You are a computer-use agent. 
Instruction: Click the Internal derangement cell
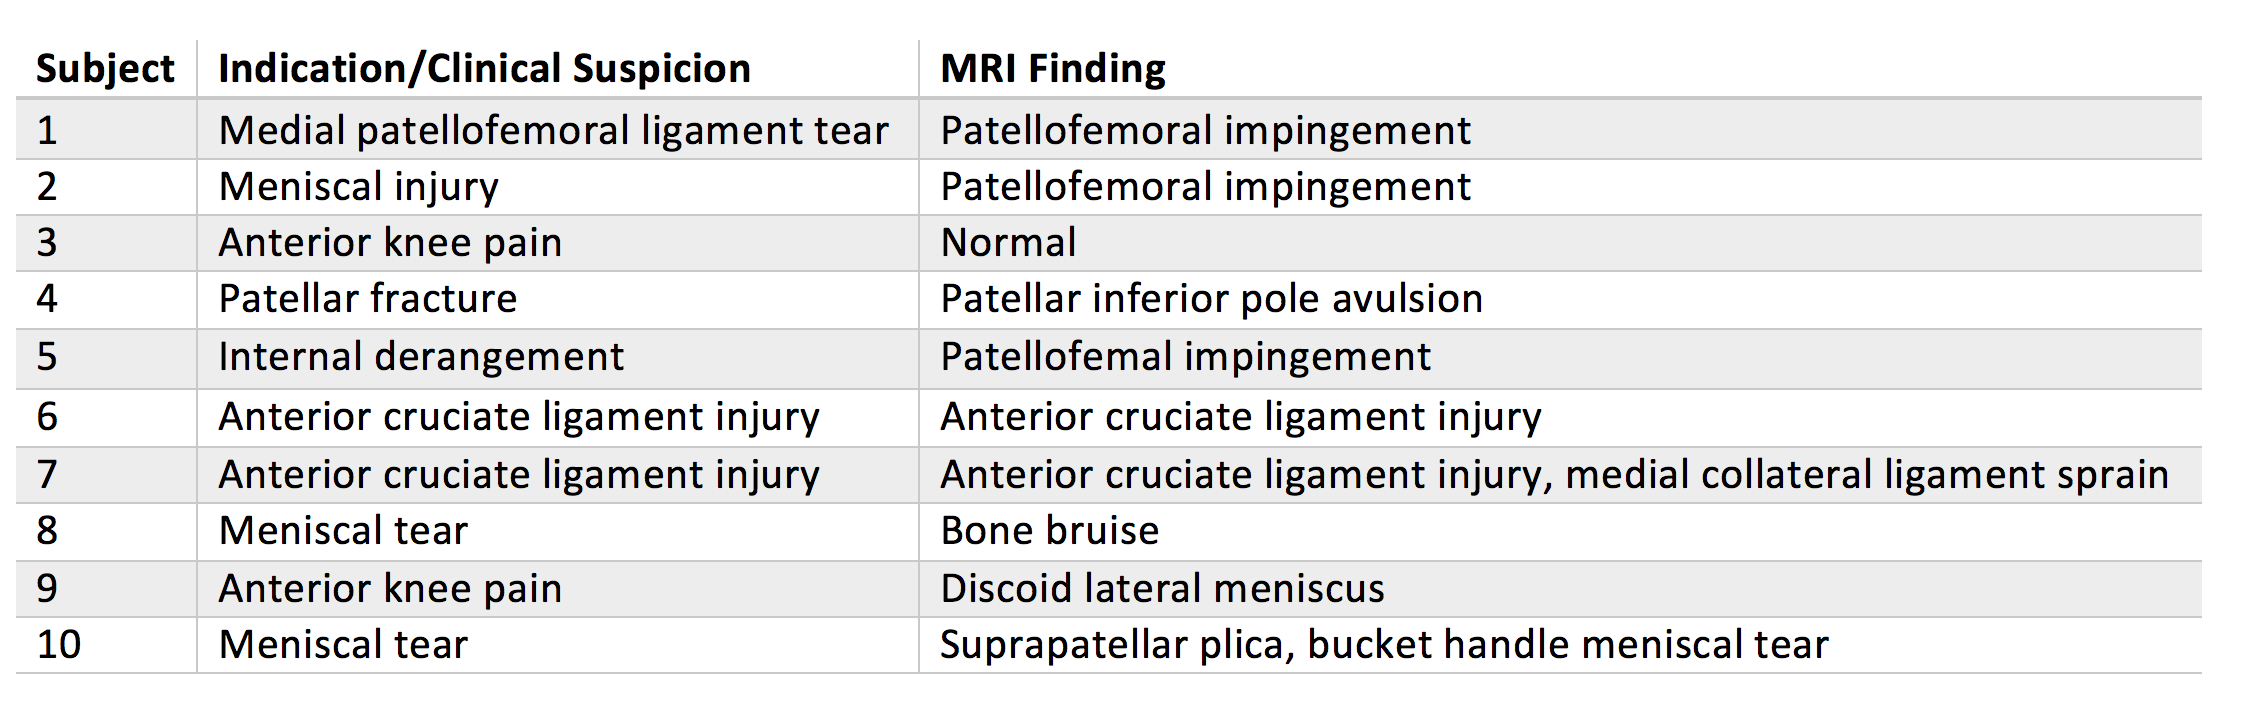click(421, 357)
